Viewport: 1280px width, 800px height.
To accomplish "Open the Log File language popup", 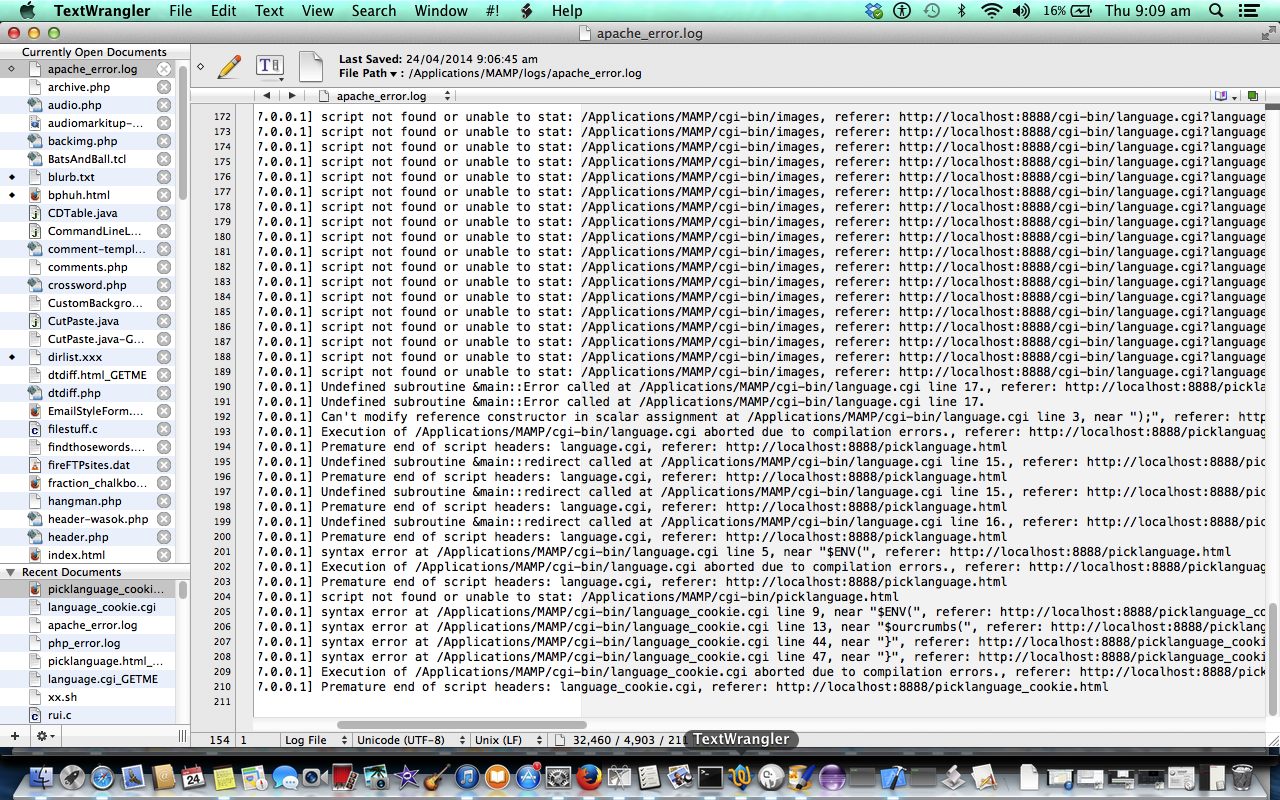I will click(x=315, y=740).
